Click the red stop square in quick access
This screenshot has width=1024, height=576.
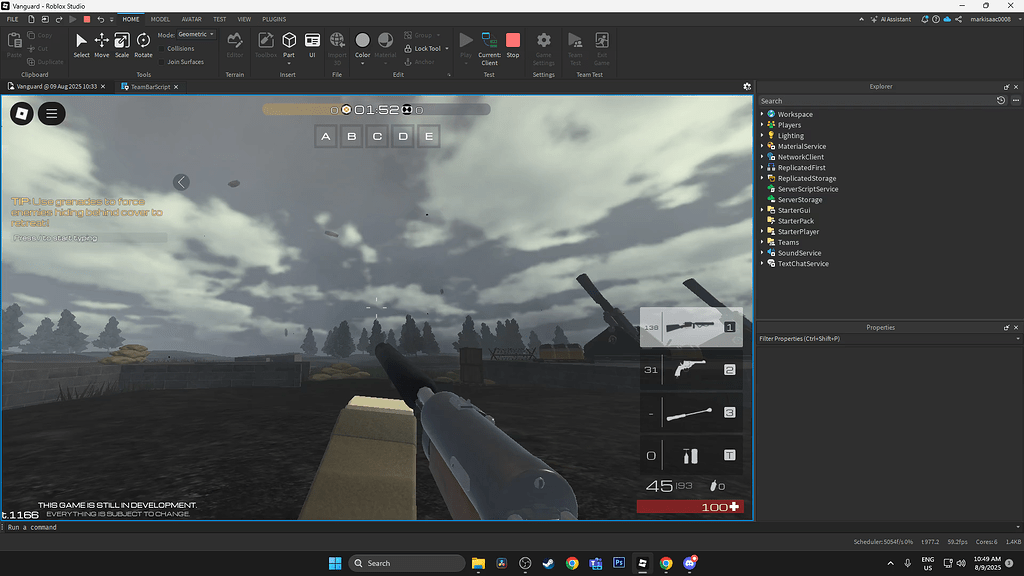(x=87, y=19)
